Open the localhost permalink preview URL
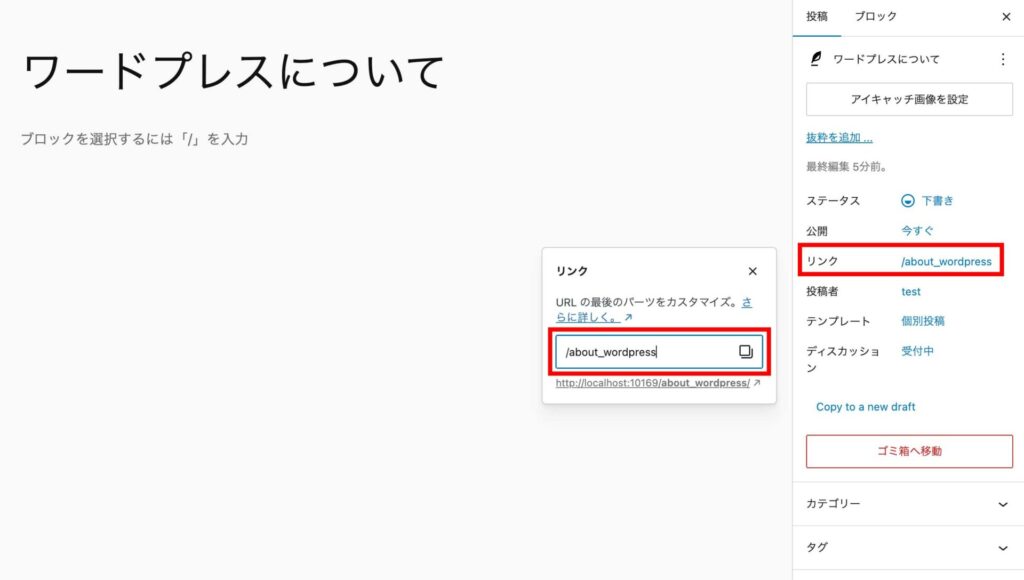Image resolution: width=1024 pixels, height=580 pixels. 652,383
